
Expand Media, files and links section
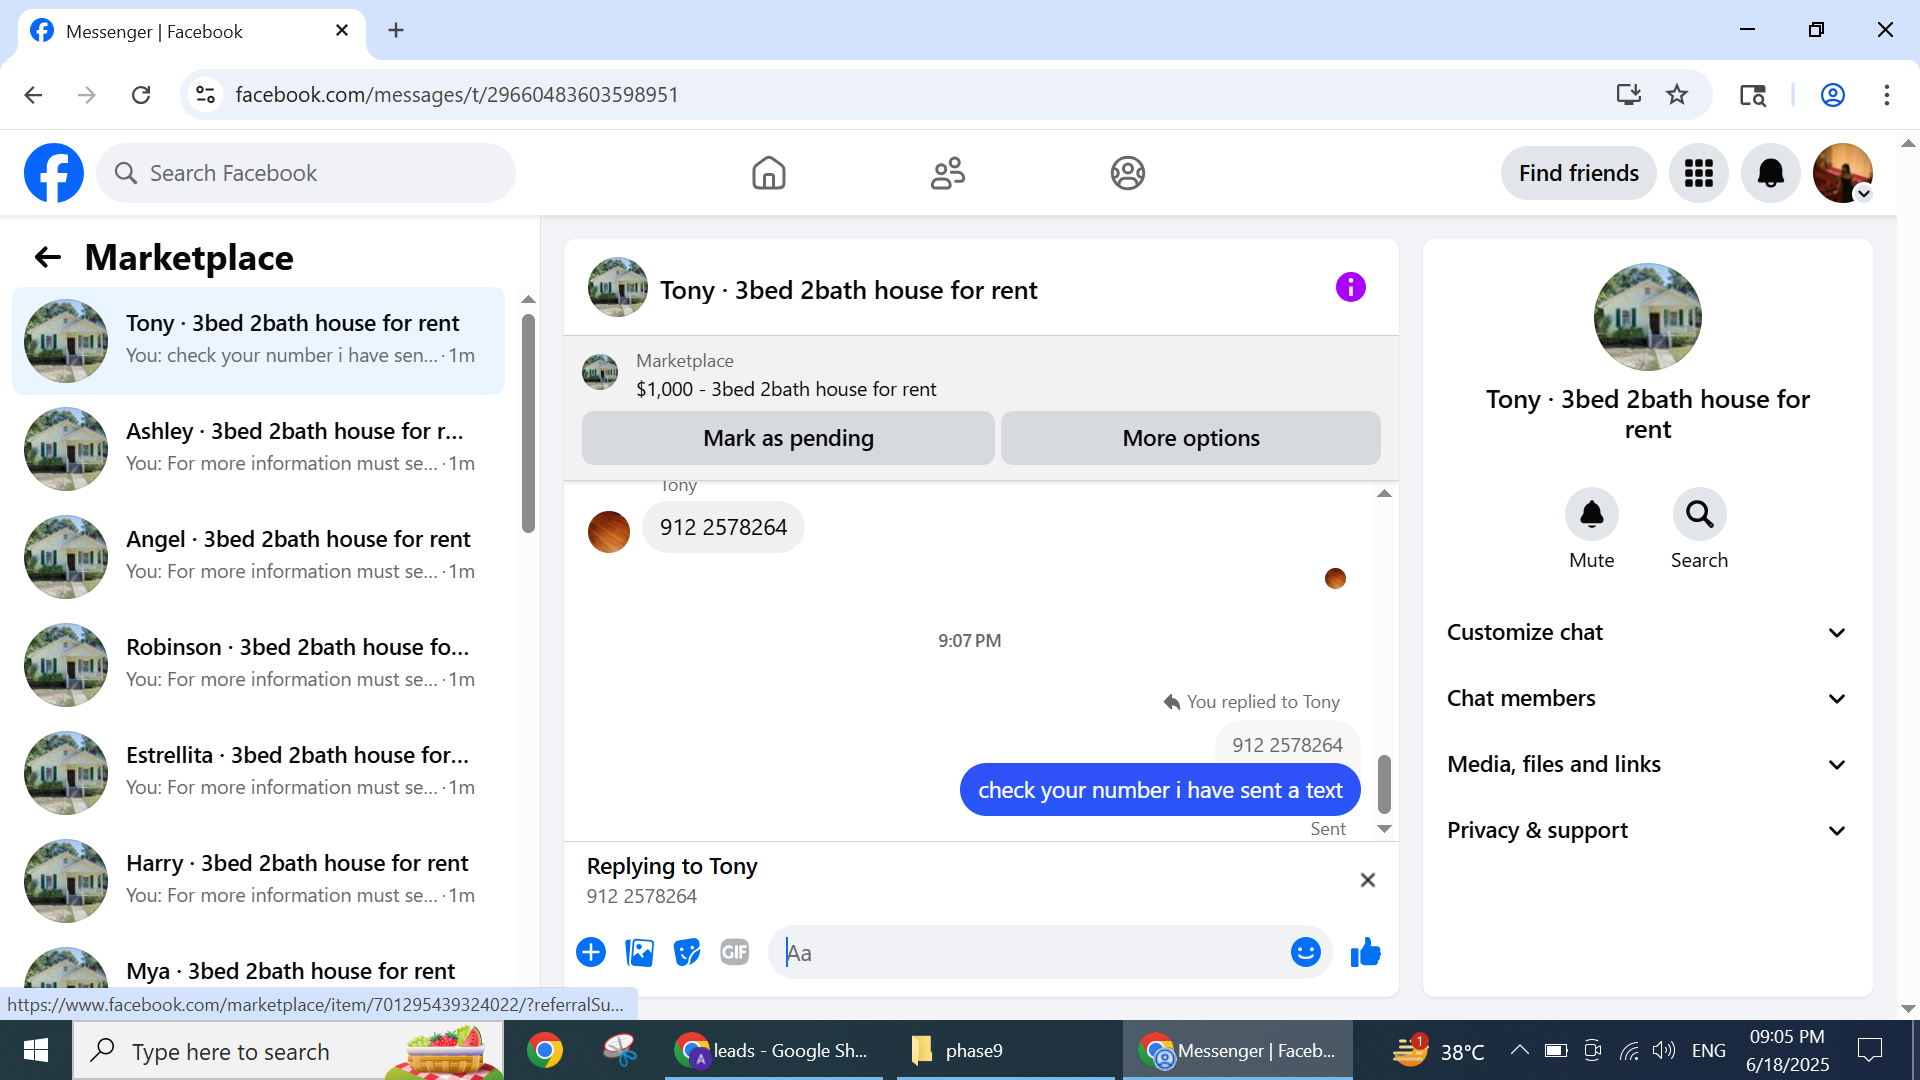coord(1646,764)
